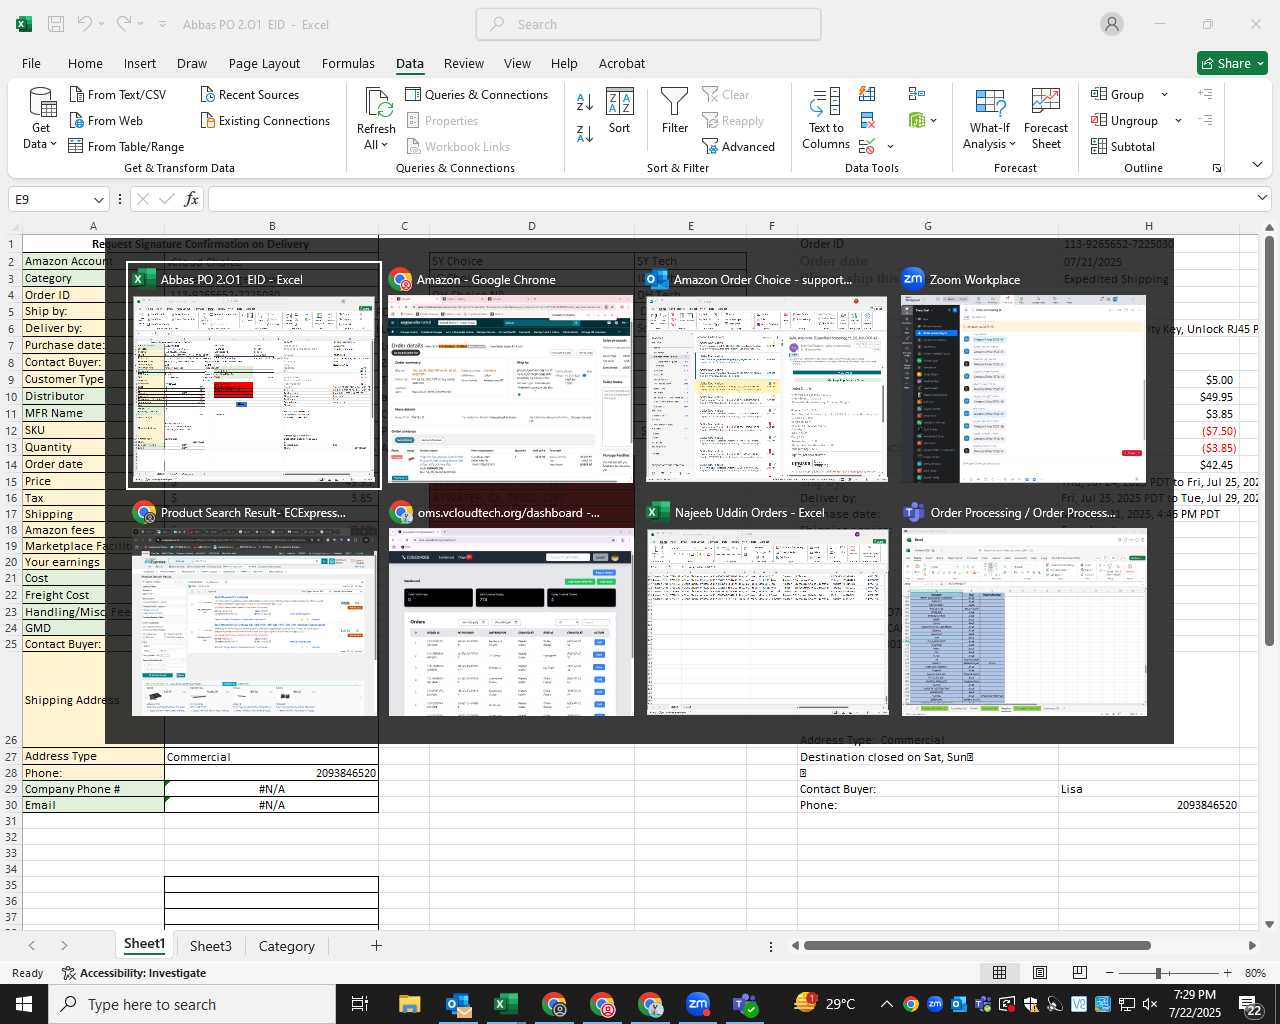Switch to the Formulas tab
This screenshot has width=1280, height=1024.
pyautogui.click(x=348, y=63)
